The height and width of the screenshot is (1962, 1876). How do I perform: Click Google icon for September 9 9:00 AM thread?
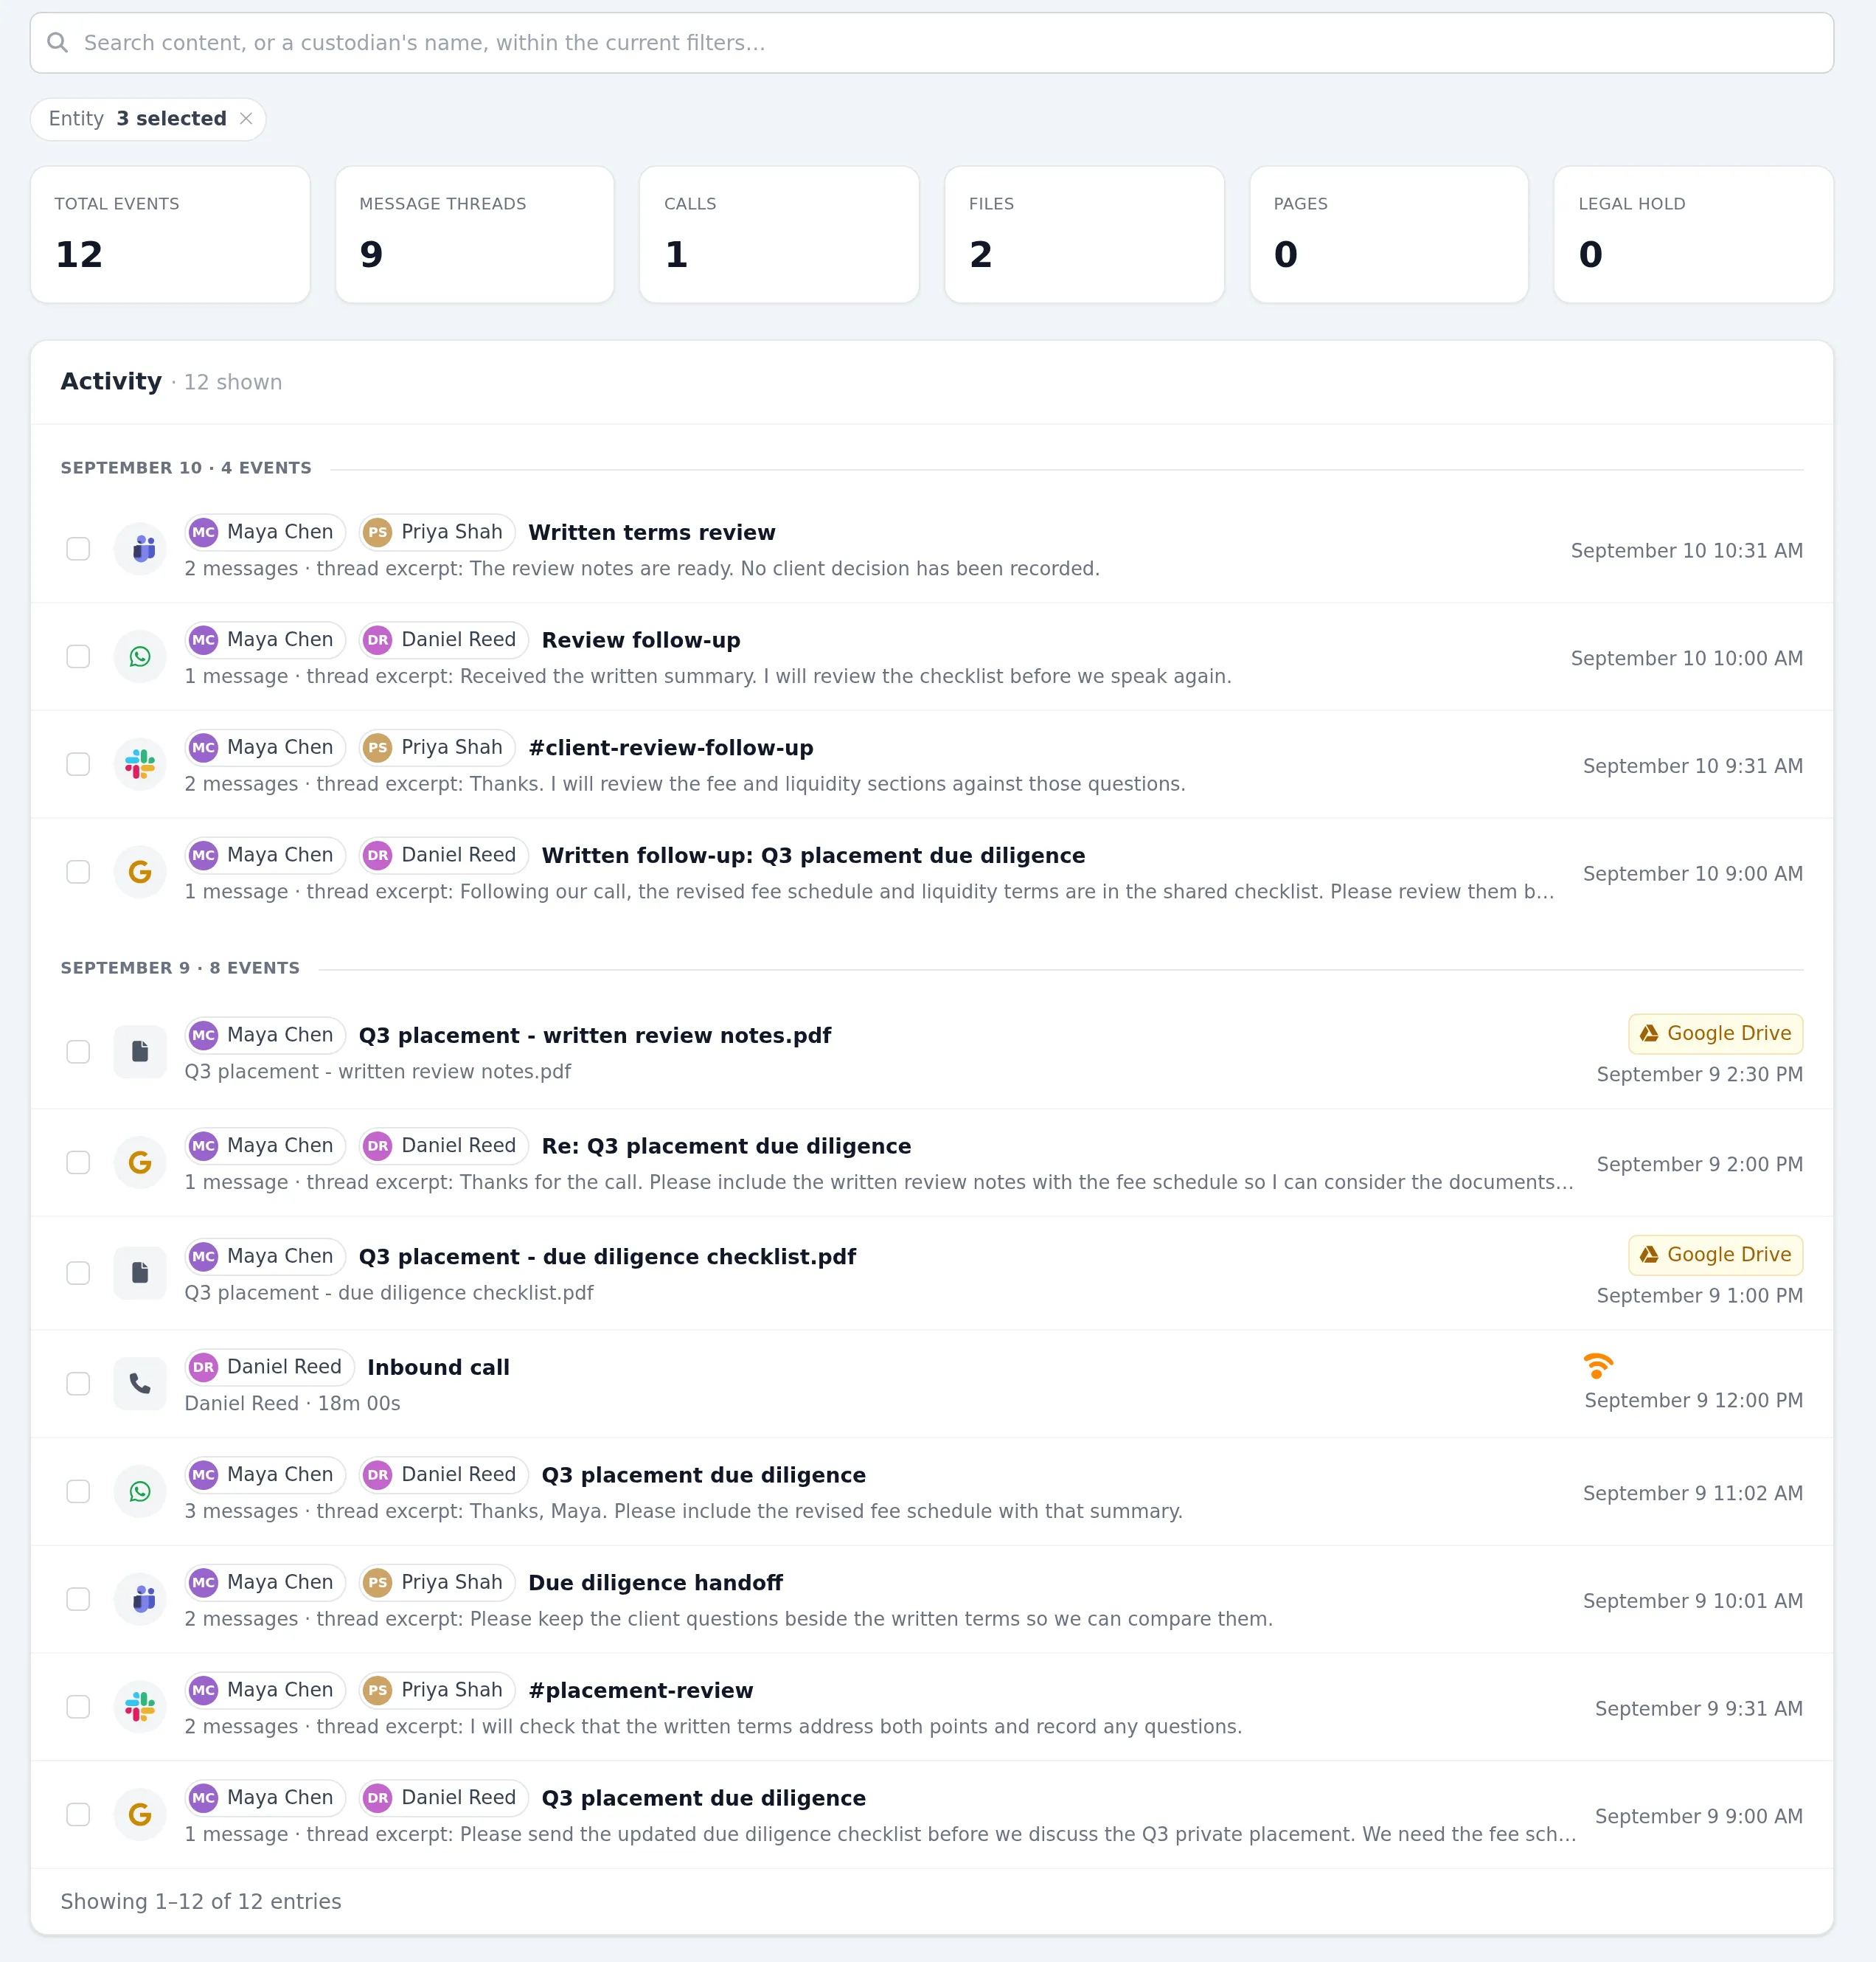(140, 1815)
